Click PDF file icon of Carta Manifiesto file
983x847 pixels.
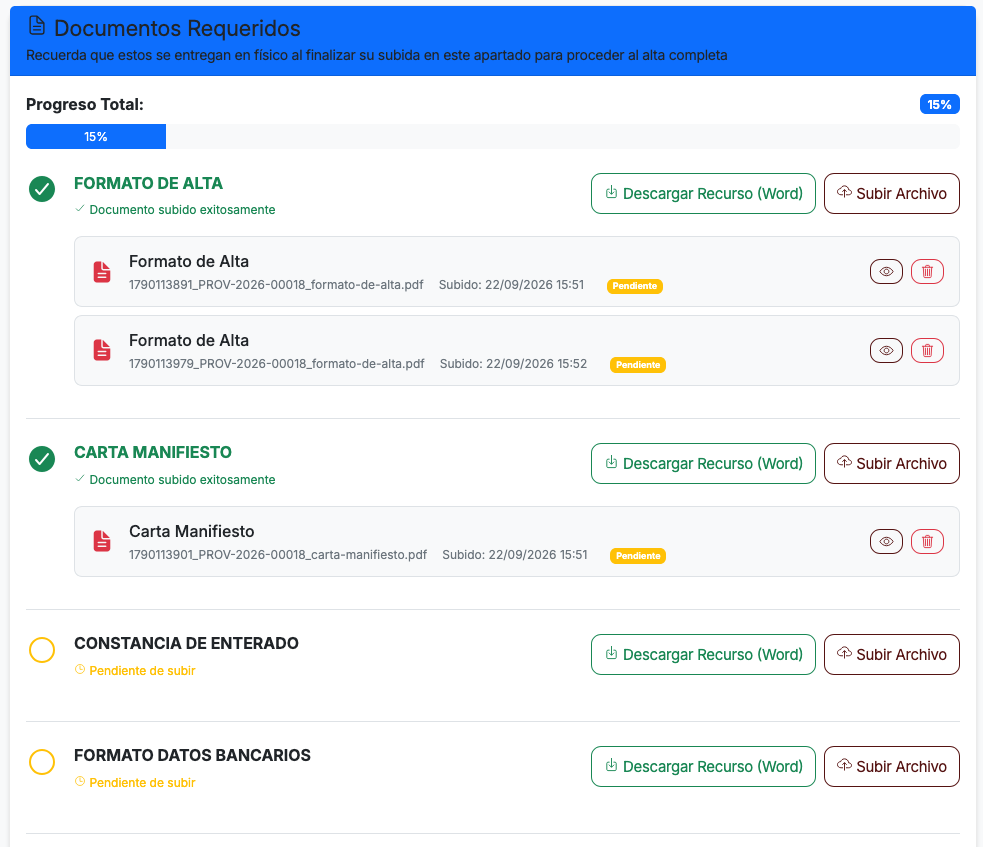pyautogui.click(x=102, y=541)
